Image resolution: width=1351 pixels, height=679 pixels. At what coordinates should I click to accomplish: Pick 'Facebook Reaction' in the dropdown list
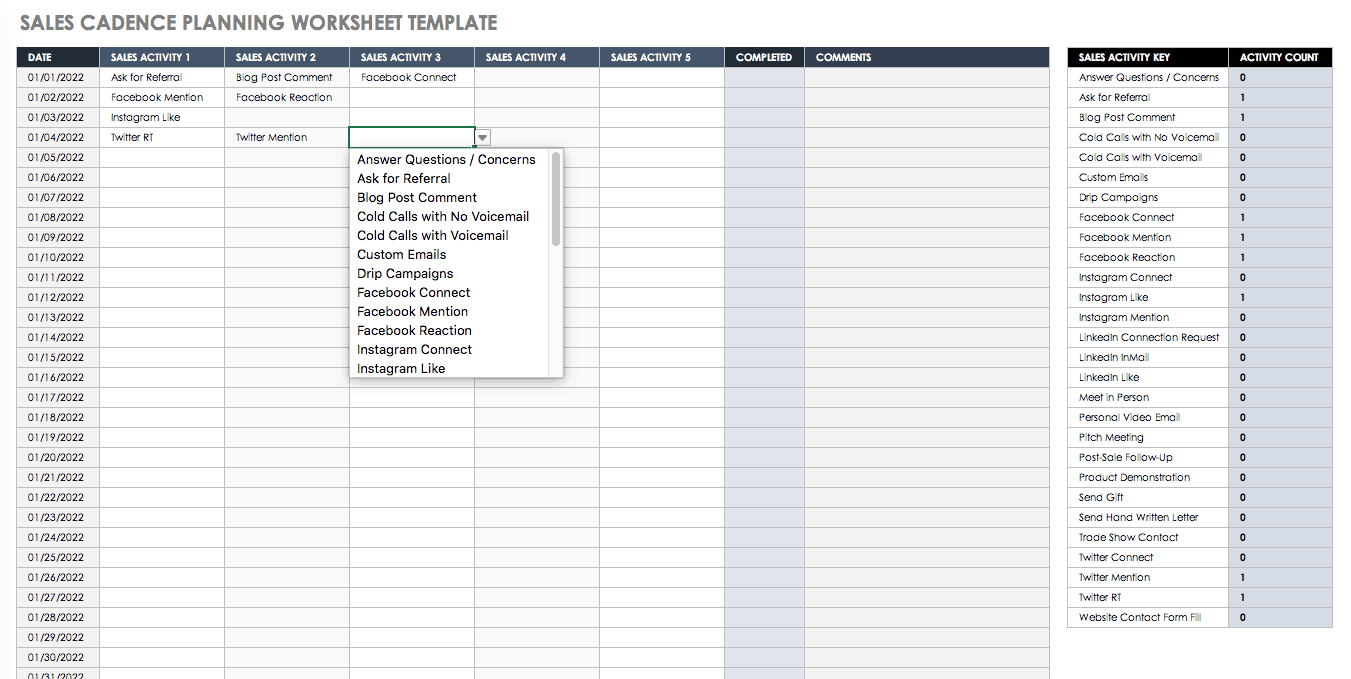coord(414,331)
